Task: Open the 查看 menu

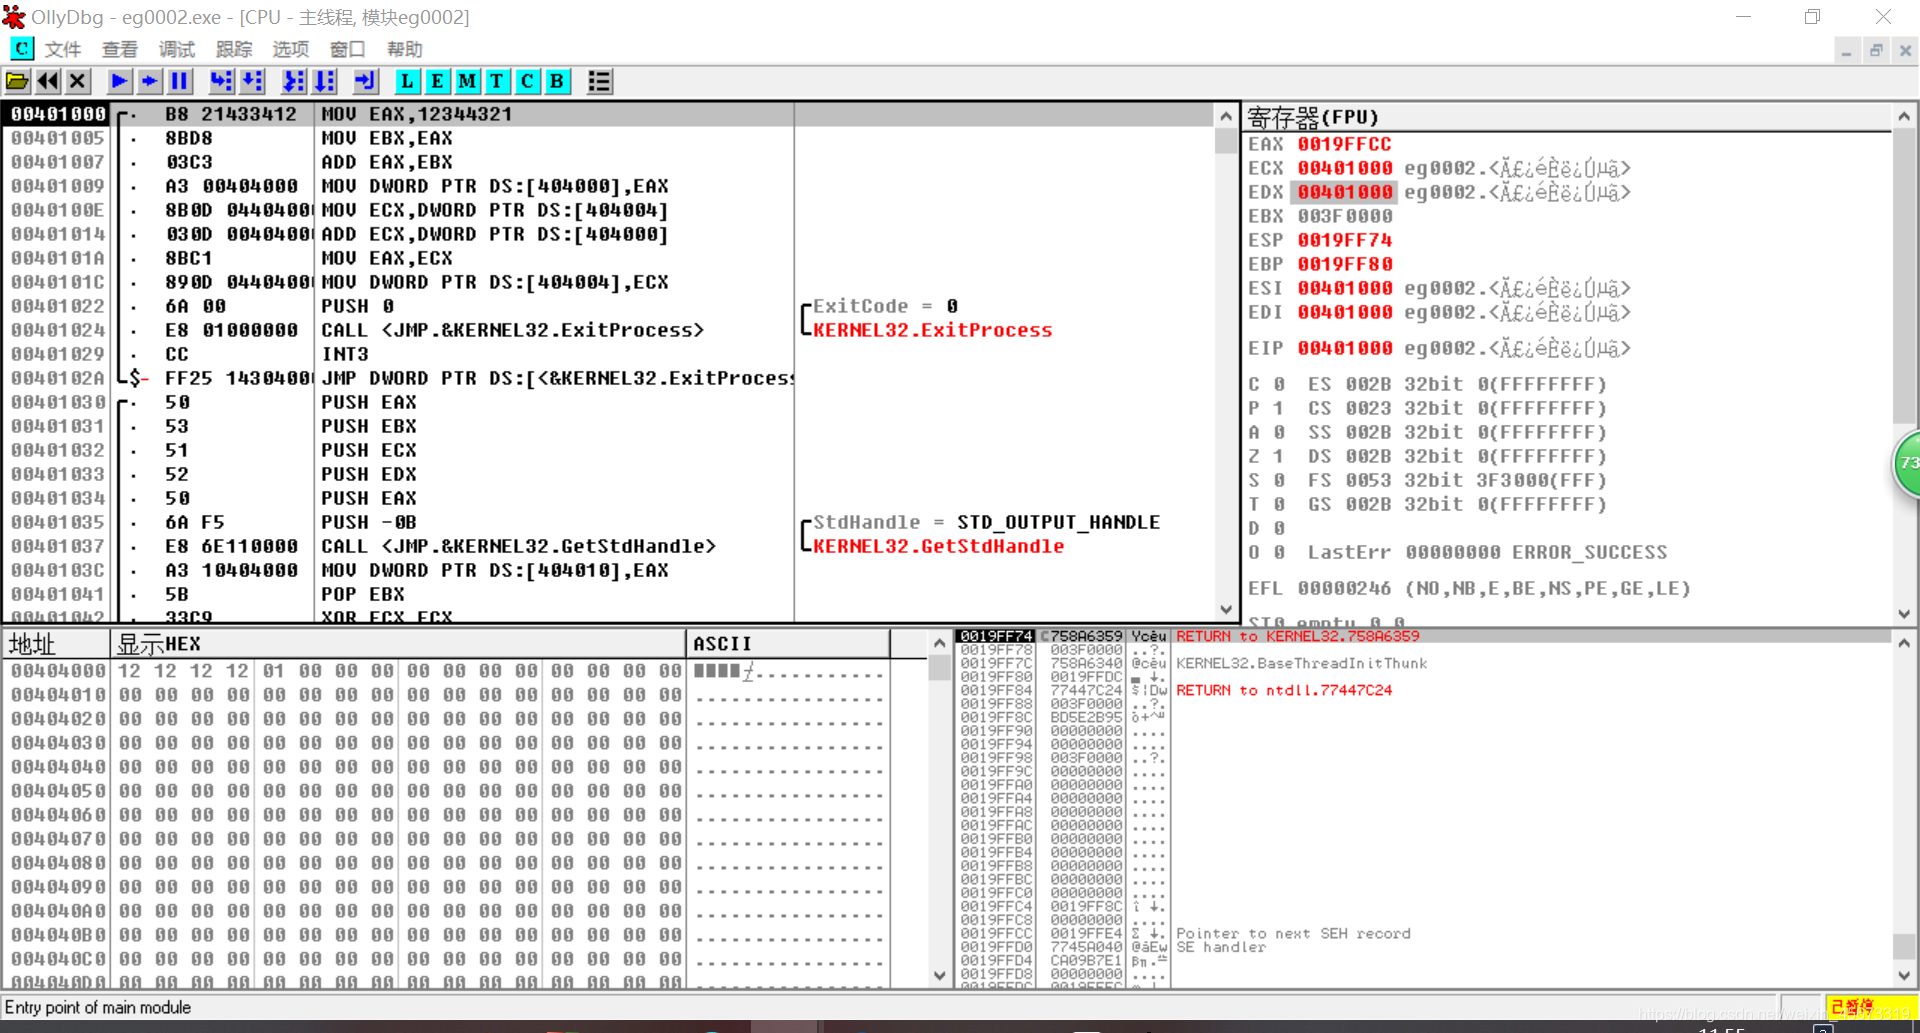Action: tap(120, 49)
